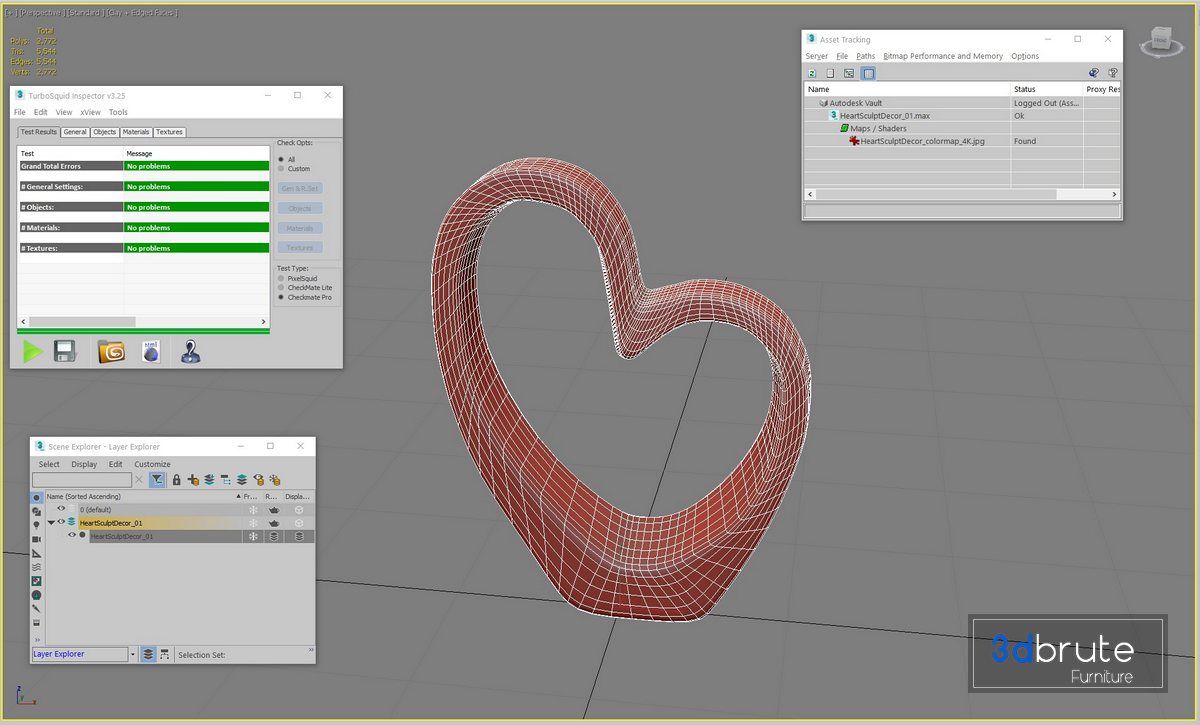Viewport: 1200px width, 725px height.
Task: Expand the Scene Explorer side toolbar chevrons
Action: pos(37,639)
